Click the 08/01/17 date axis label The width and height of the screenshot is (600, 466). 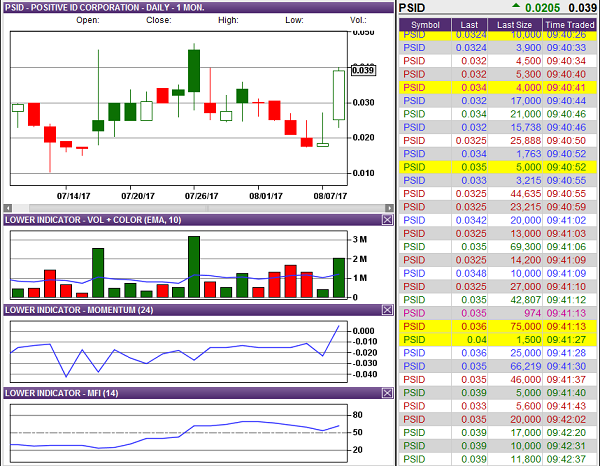[266, 196]
